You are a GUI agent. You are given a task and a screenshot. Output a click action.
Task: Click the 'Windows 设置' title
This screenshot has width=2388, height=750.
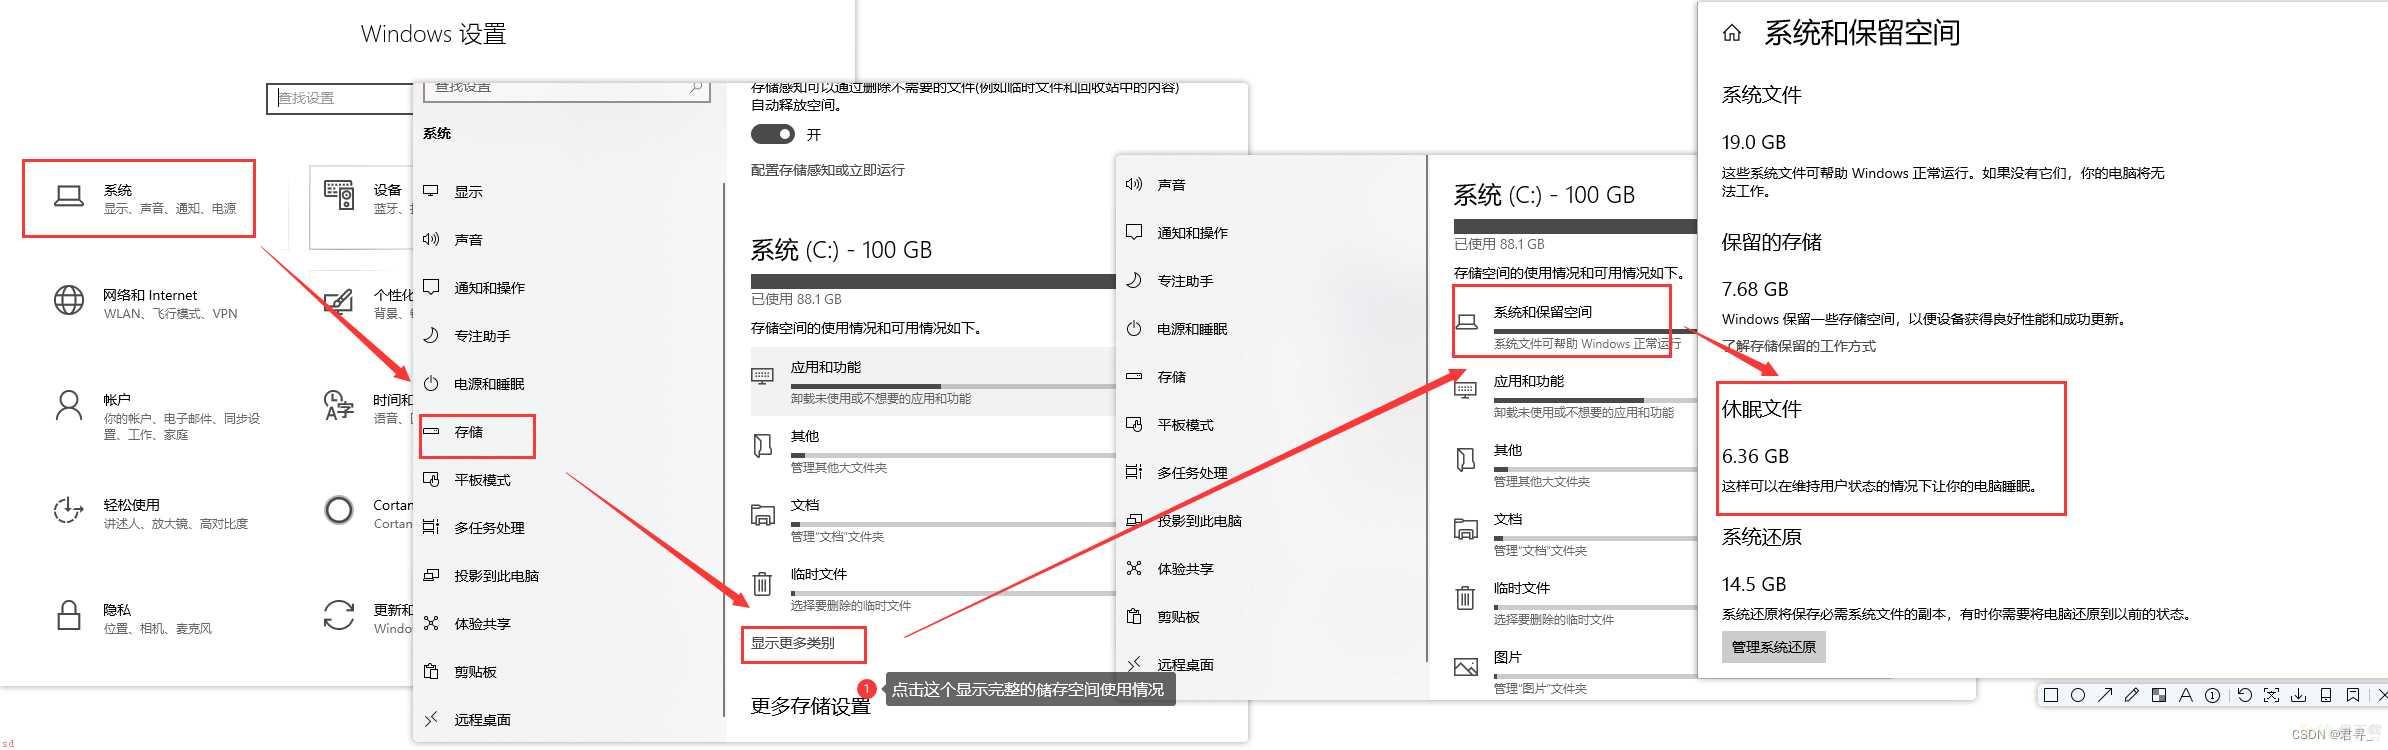point(433,34)
